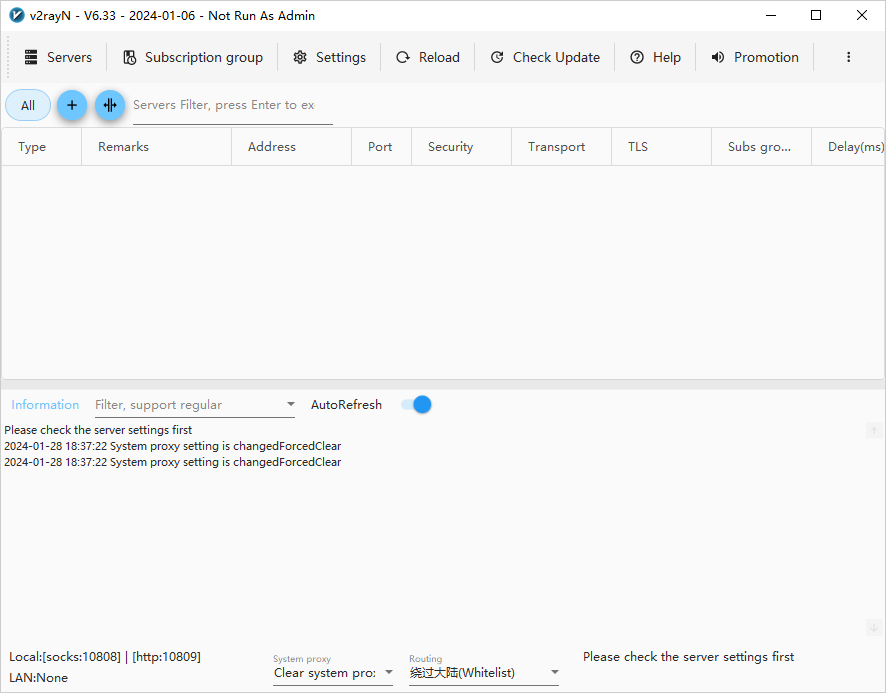
Task: Open the System proxy dropdown
Action: coord(333,673)
